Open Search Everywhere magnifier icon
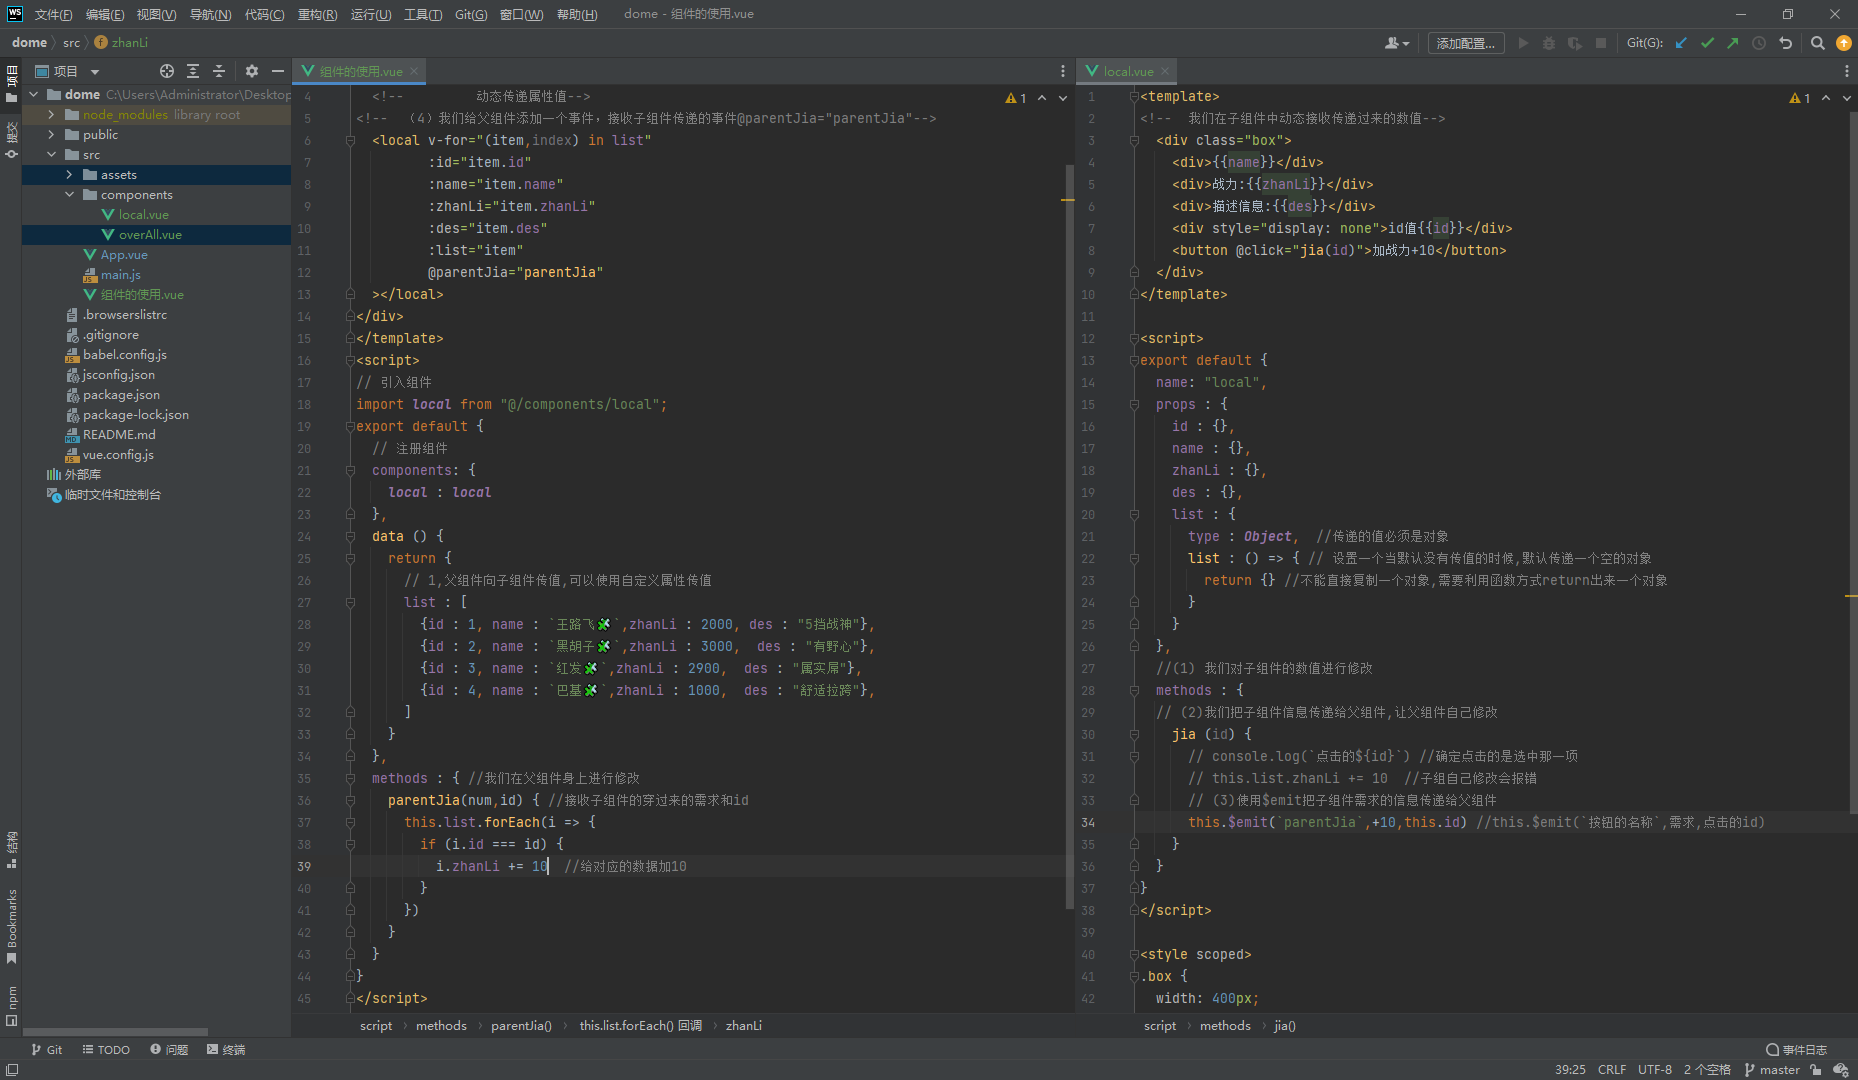The width and height of the screenshot is (1858, 1080). coord(1818,43)
